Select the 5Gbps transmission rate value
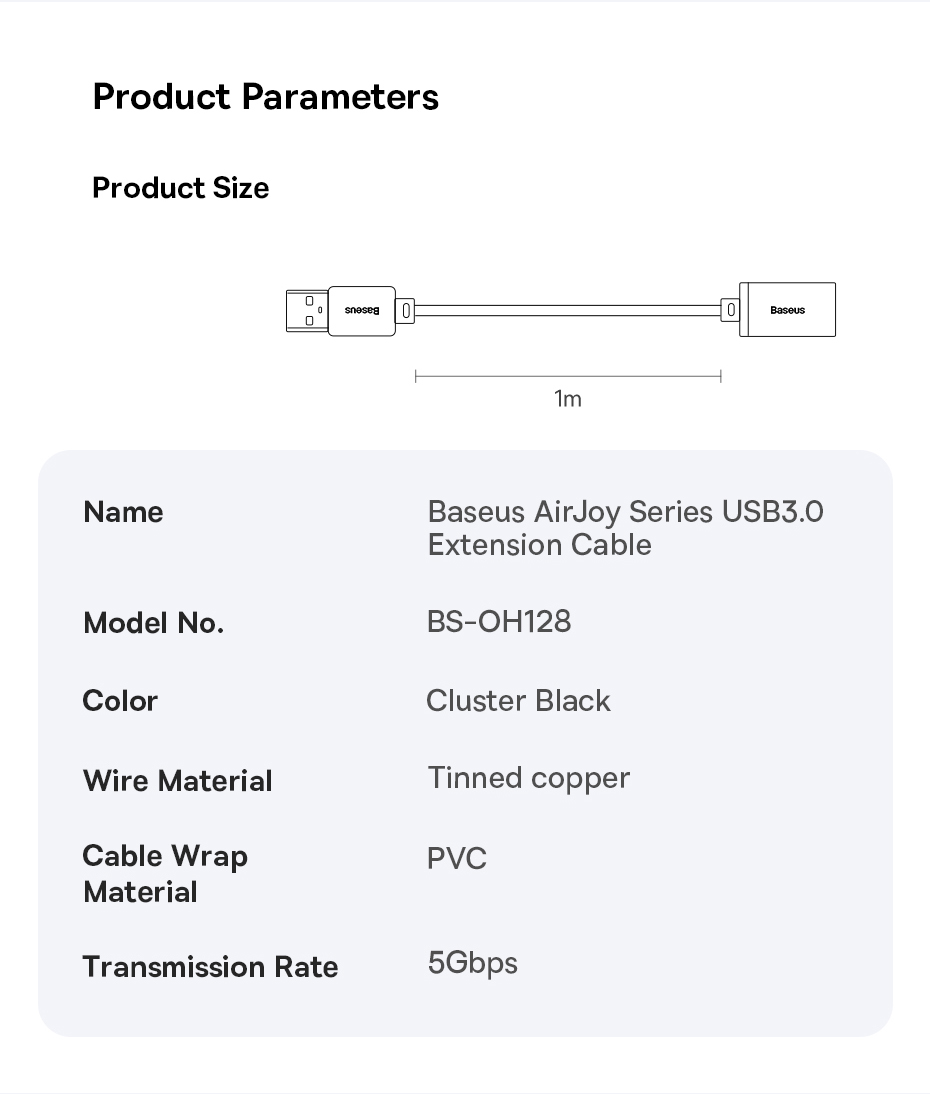 472,963
